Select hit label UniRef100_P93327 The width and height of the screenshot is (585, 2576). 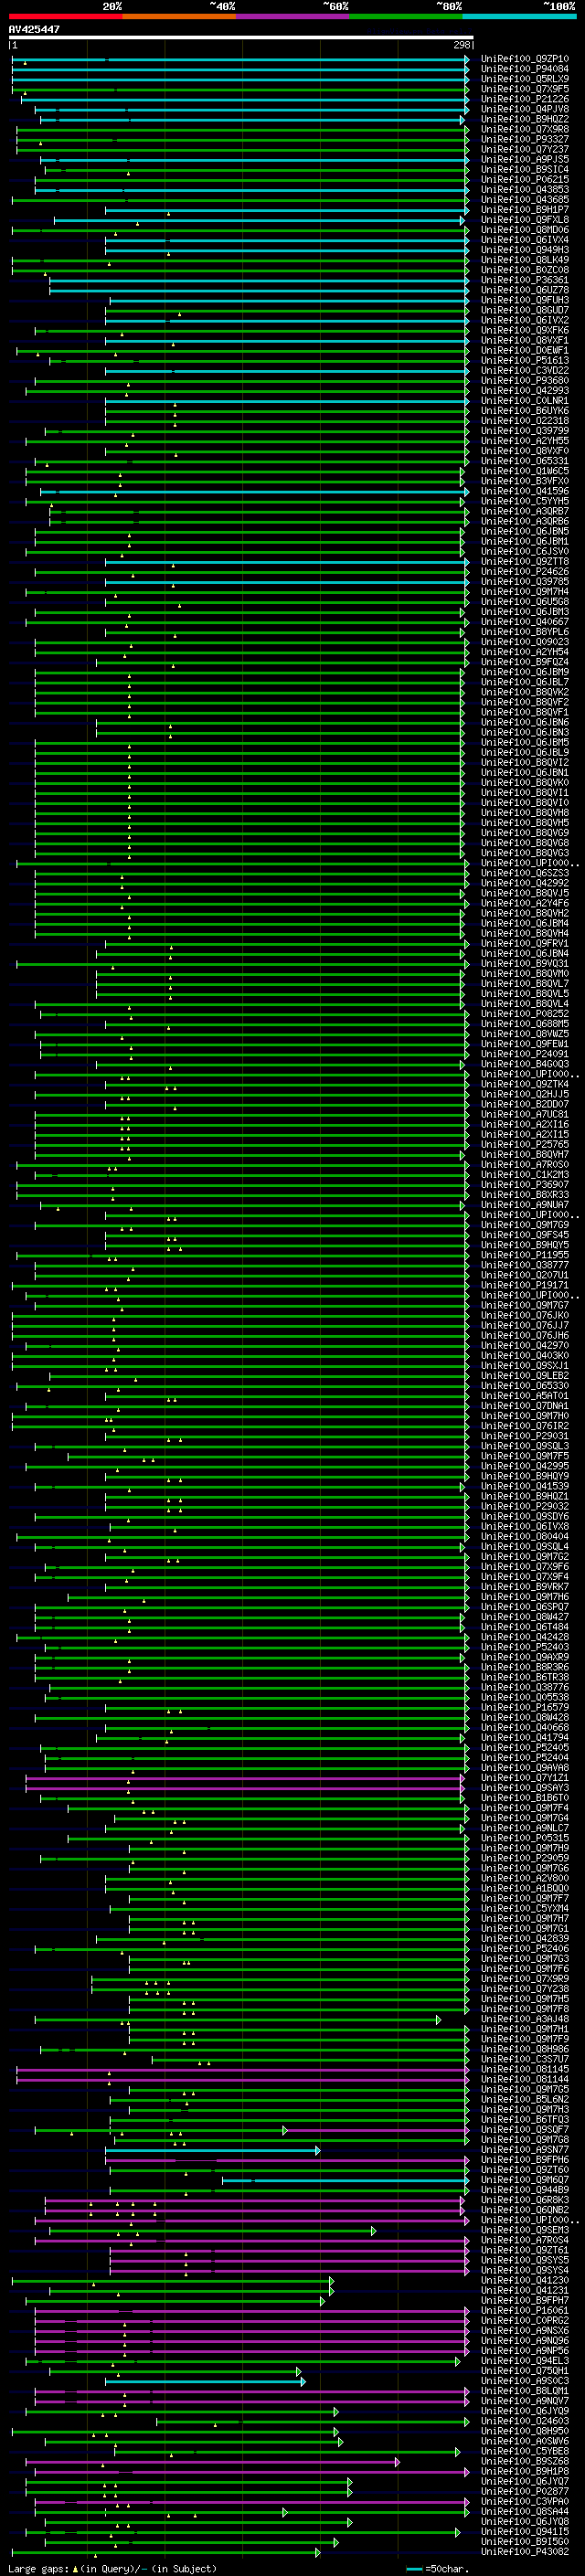[525, 139]
